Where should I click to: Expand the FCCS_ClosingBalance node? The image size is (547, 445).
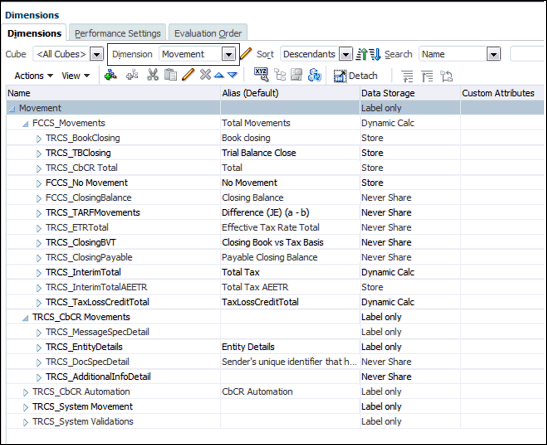pos(39,198)
